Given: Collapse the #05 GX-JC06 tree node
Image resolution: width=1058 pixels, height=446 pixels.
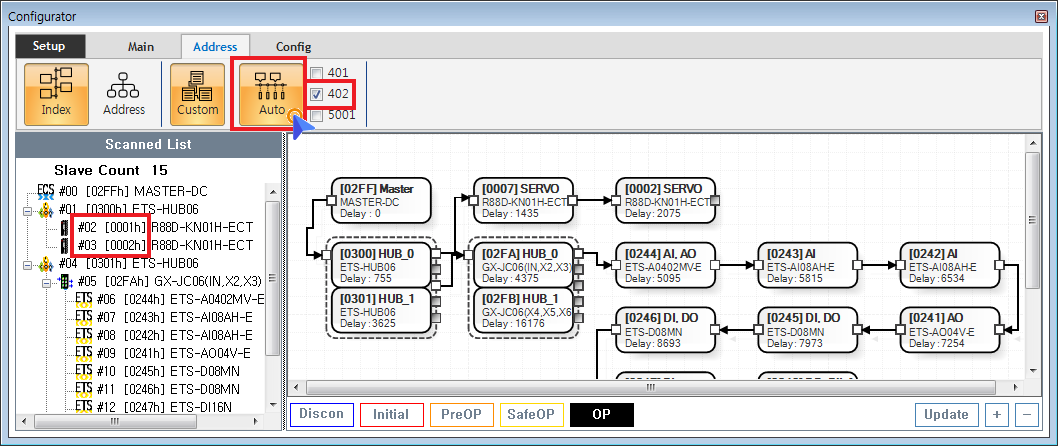Looking at the screenshot, I should (x=45, y=282).
